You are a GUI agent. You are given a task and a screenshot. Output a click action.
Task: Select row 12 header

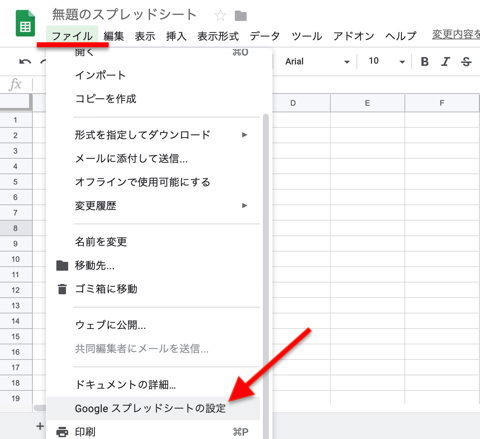pos(16,290)
